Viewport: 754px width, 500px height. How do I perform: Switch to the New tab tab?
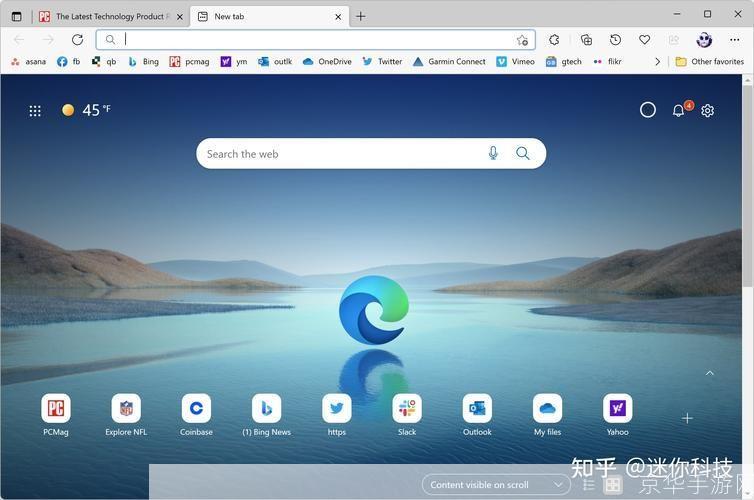coord(269,16)
